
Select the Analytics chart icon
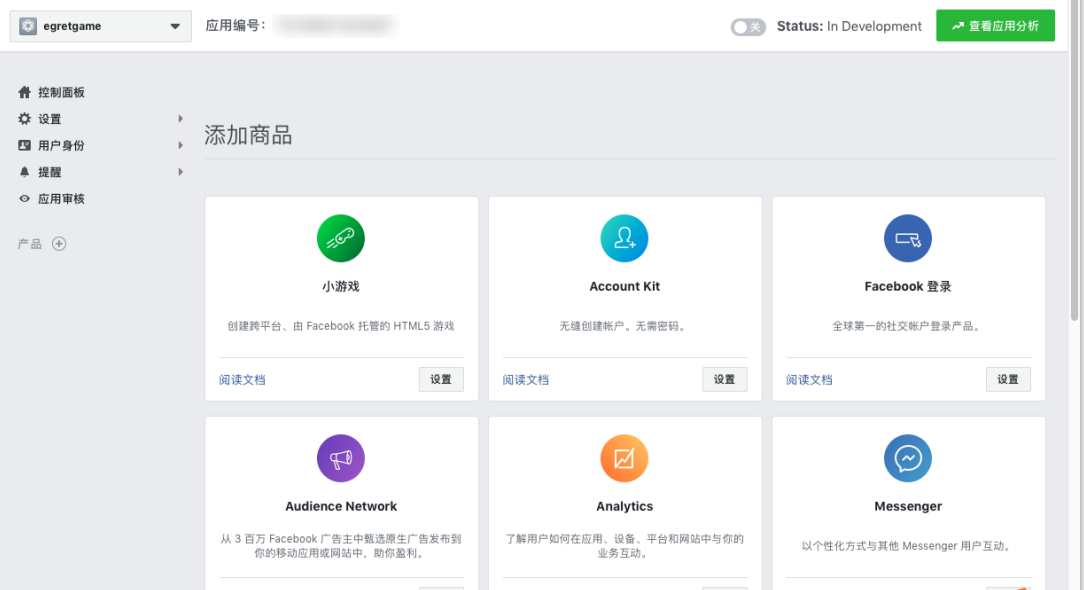point(624,459)
